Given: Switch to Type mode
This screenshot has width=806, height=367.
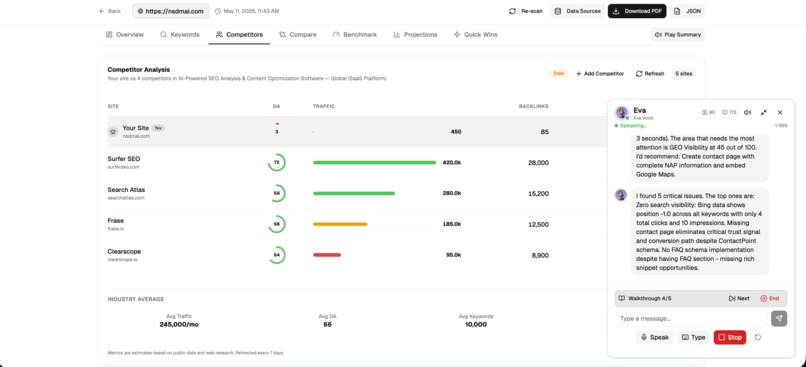Looking at the screenshot, I should pyautogui.click(x=693, y=337).
